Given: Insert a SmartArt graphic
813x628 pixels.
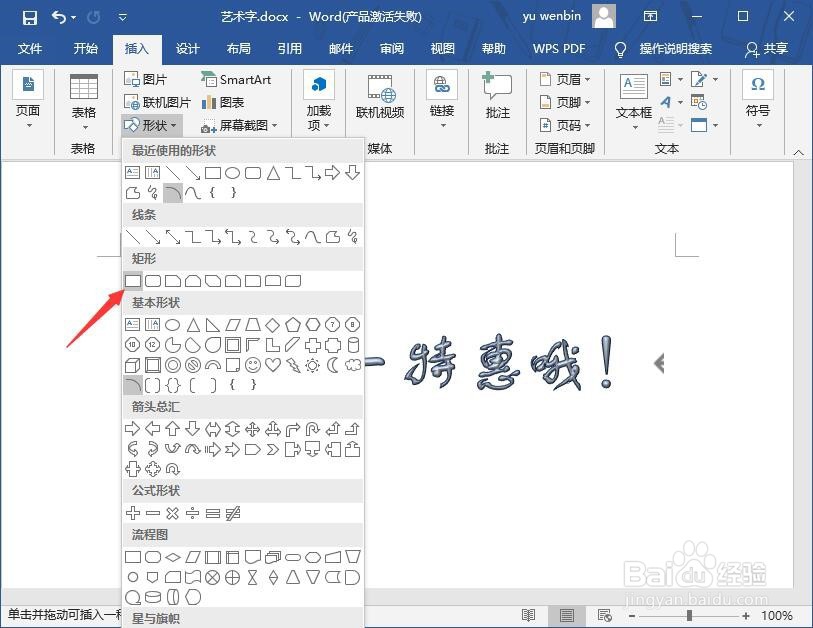Looking at the screenshot, I should tap(238, 78).
